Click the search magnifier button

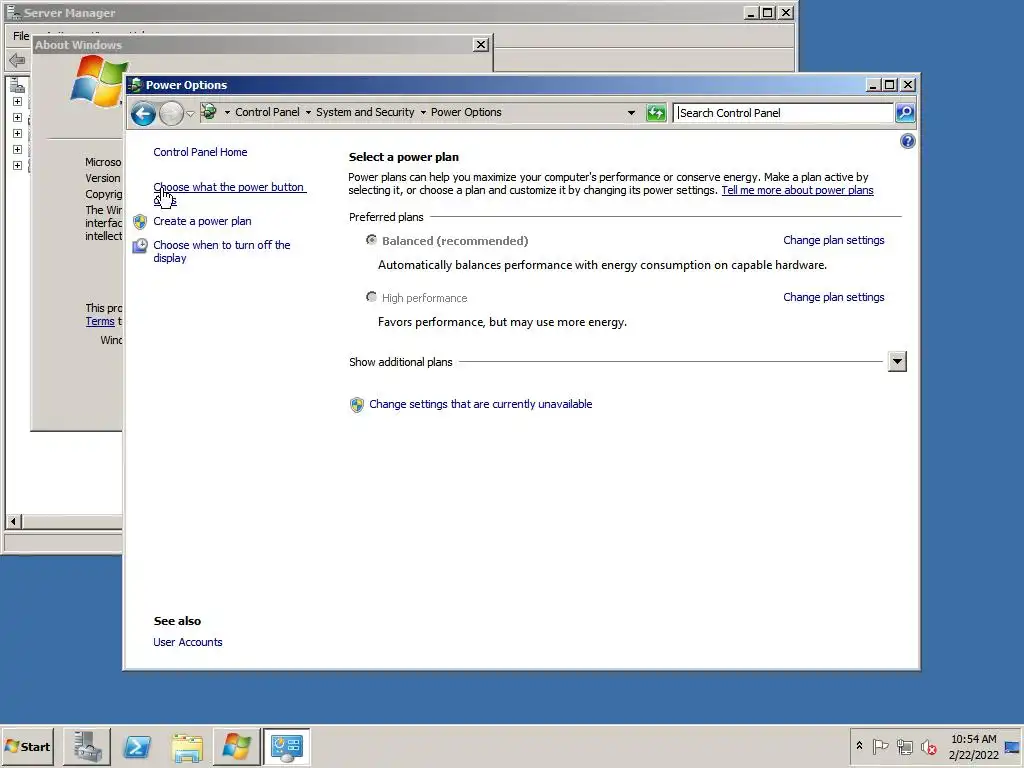pos(905,112)
